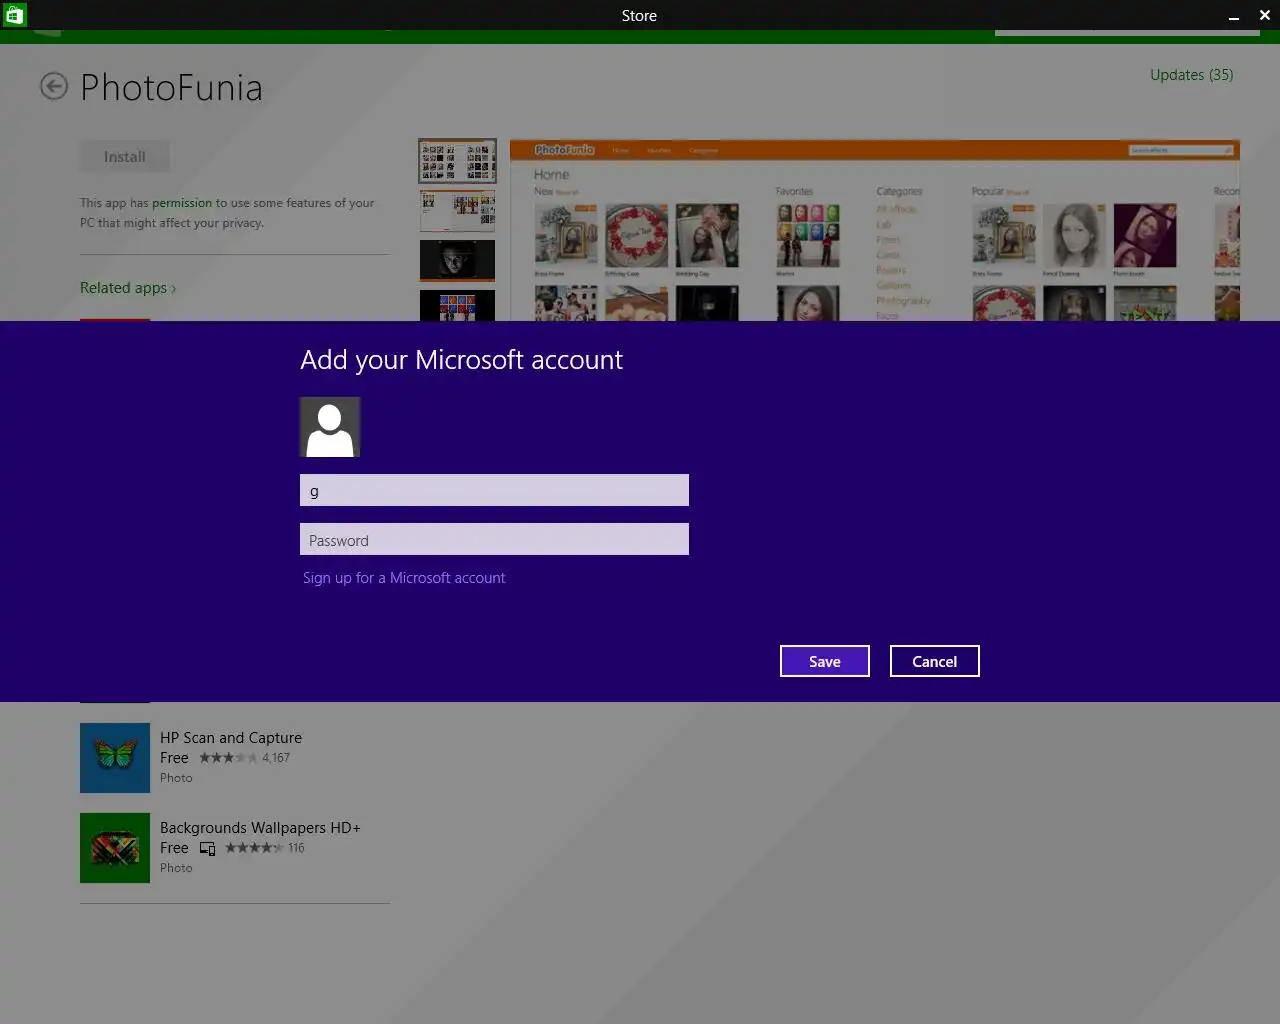Viewport: 1280px width, 1024px height.
Task: Click the PhotoFunia page title
Action: pos(171,88)
